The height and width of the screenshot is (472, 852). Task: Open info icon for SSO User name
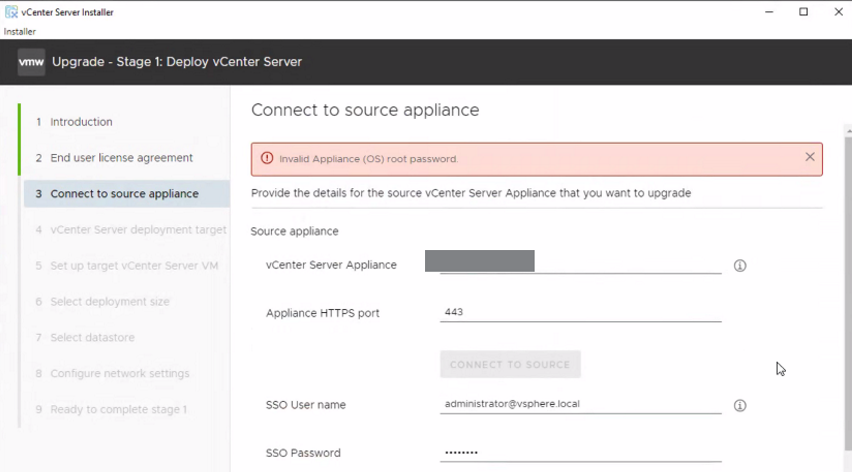740,406
